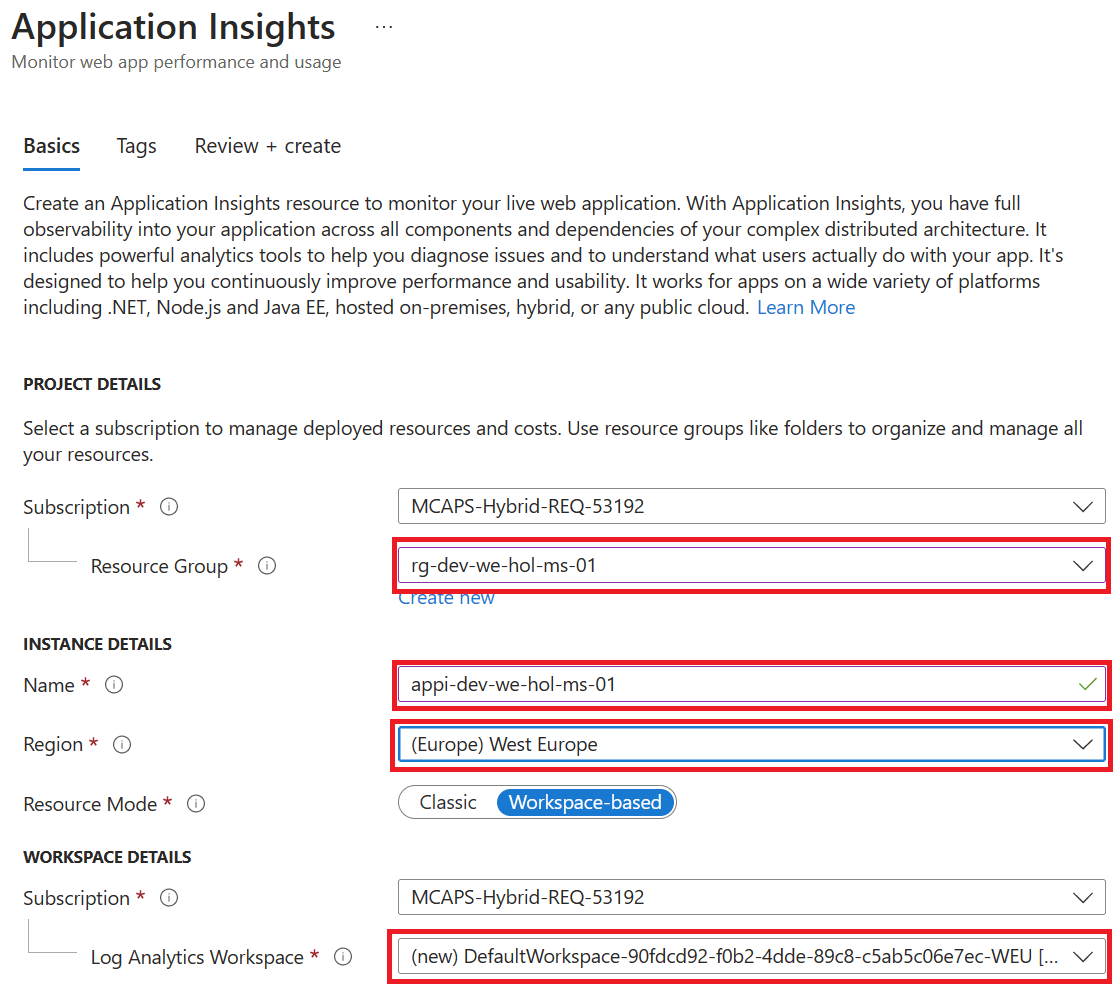Open the Subscription info tooltip icon
Image resolution: width=1120 pixels, height=1006 pixels.
click(168, 507)
